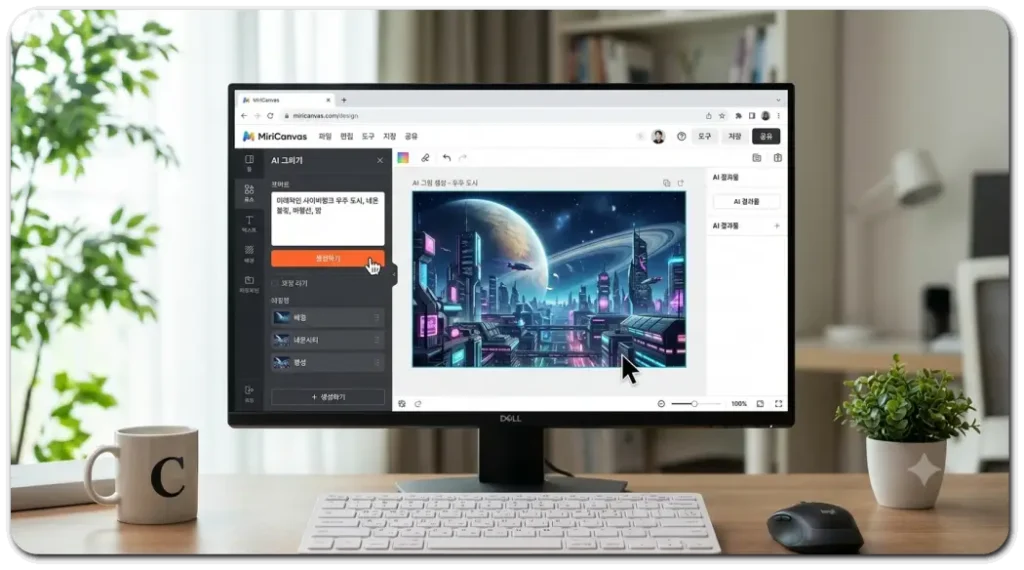
Task: Open the 파일 menu in the header
Action: click(325, 136)
